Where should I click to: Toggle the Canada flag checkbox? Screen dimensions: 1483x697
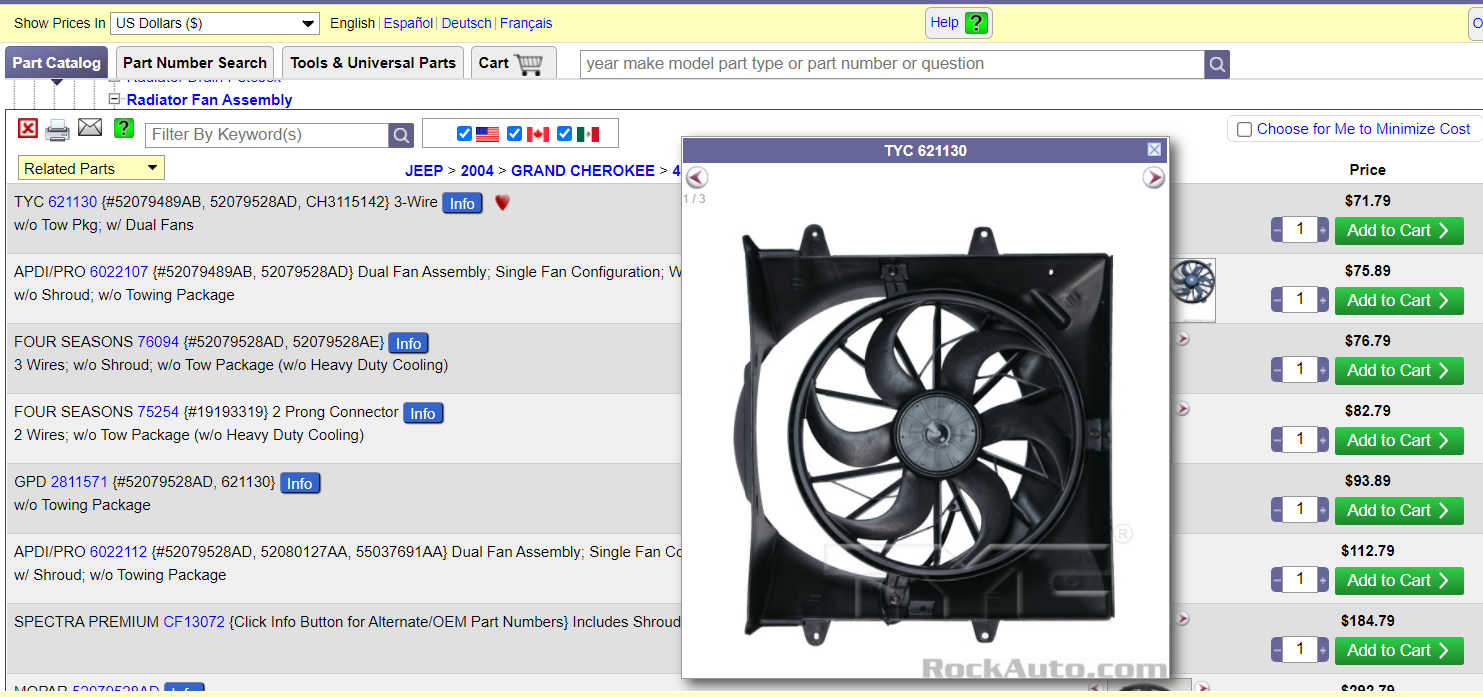(514, 134)
